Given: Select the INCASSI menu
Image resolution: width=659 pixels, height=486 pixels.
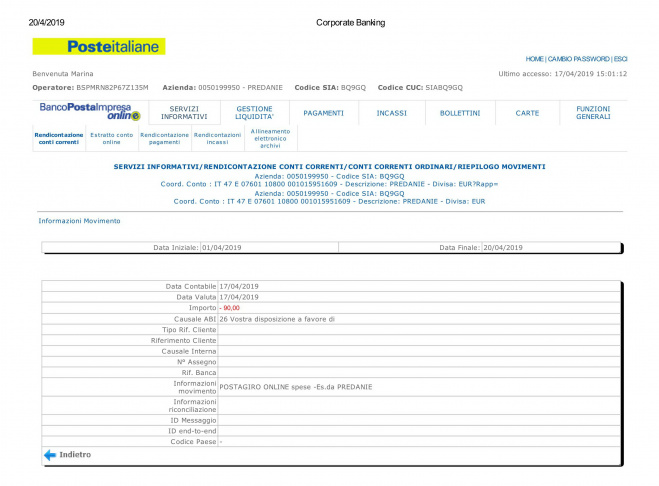Looking at the screenshot, I should pos(391,113).
